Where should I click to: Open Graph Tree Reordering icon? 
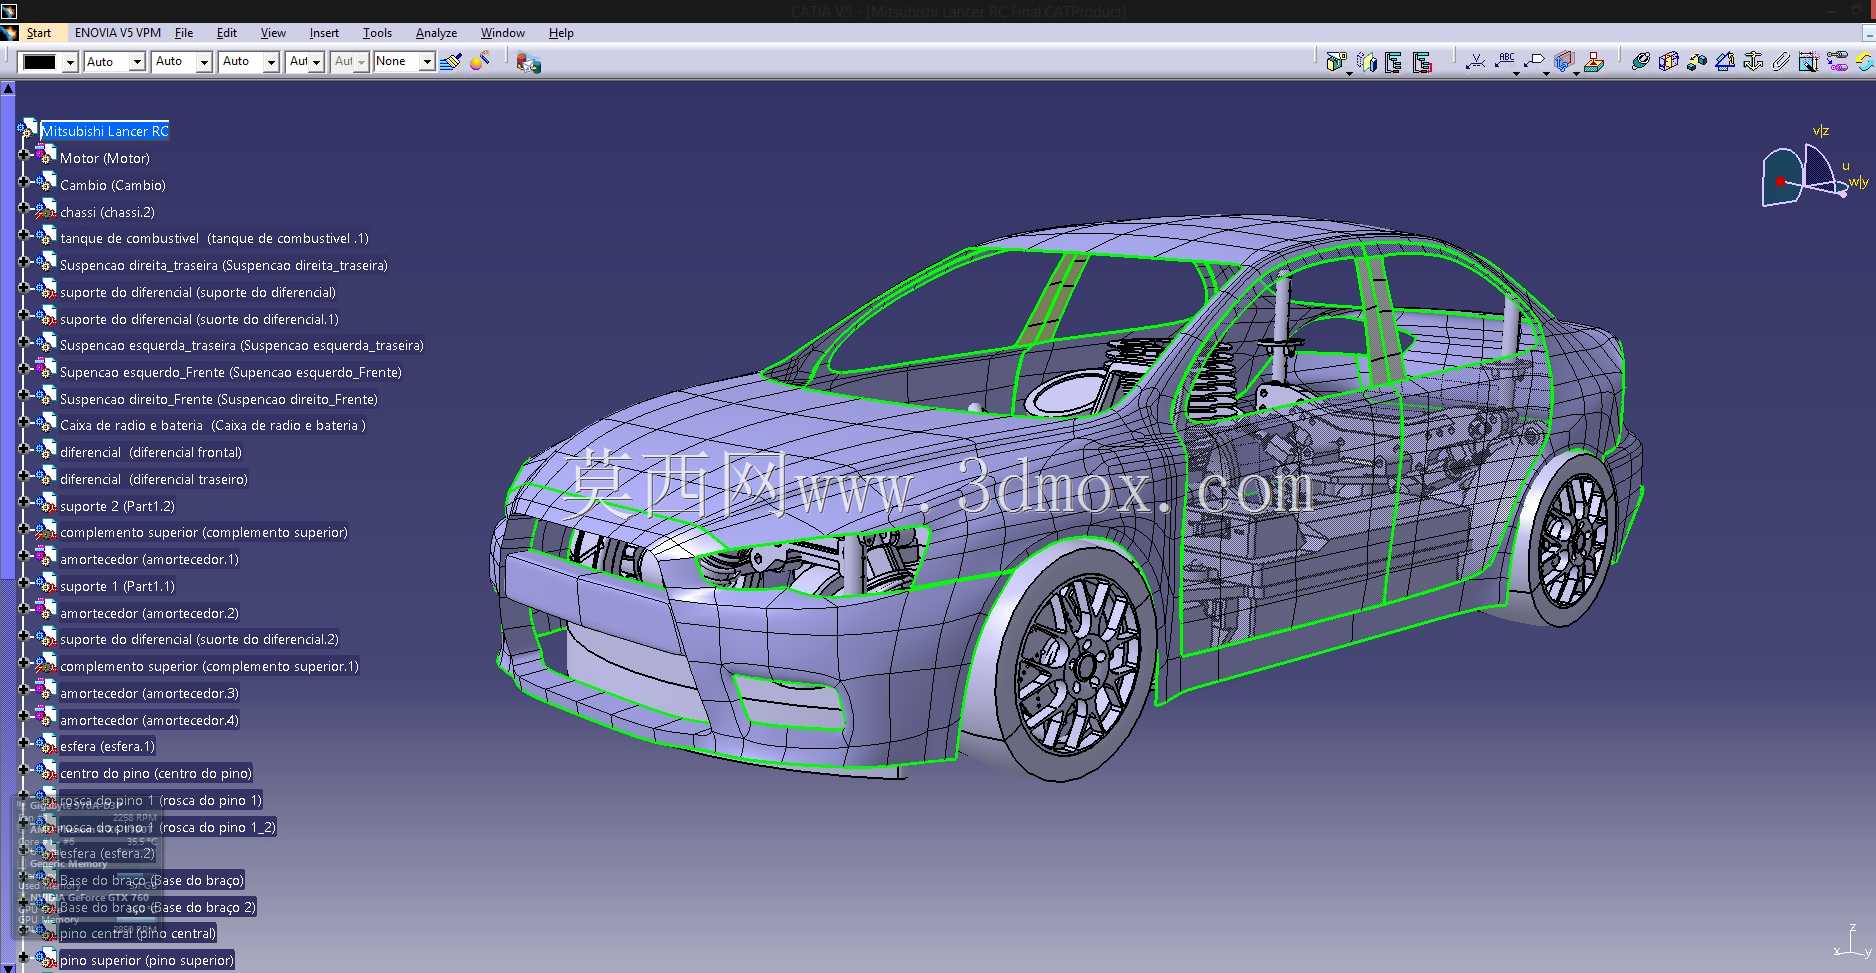(1393, 62)
